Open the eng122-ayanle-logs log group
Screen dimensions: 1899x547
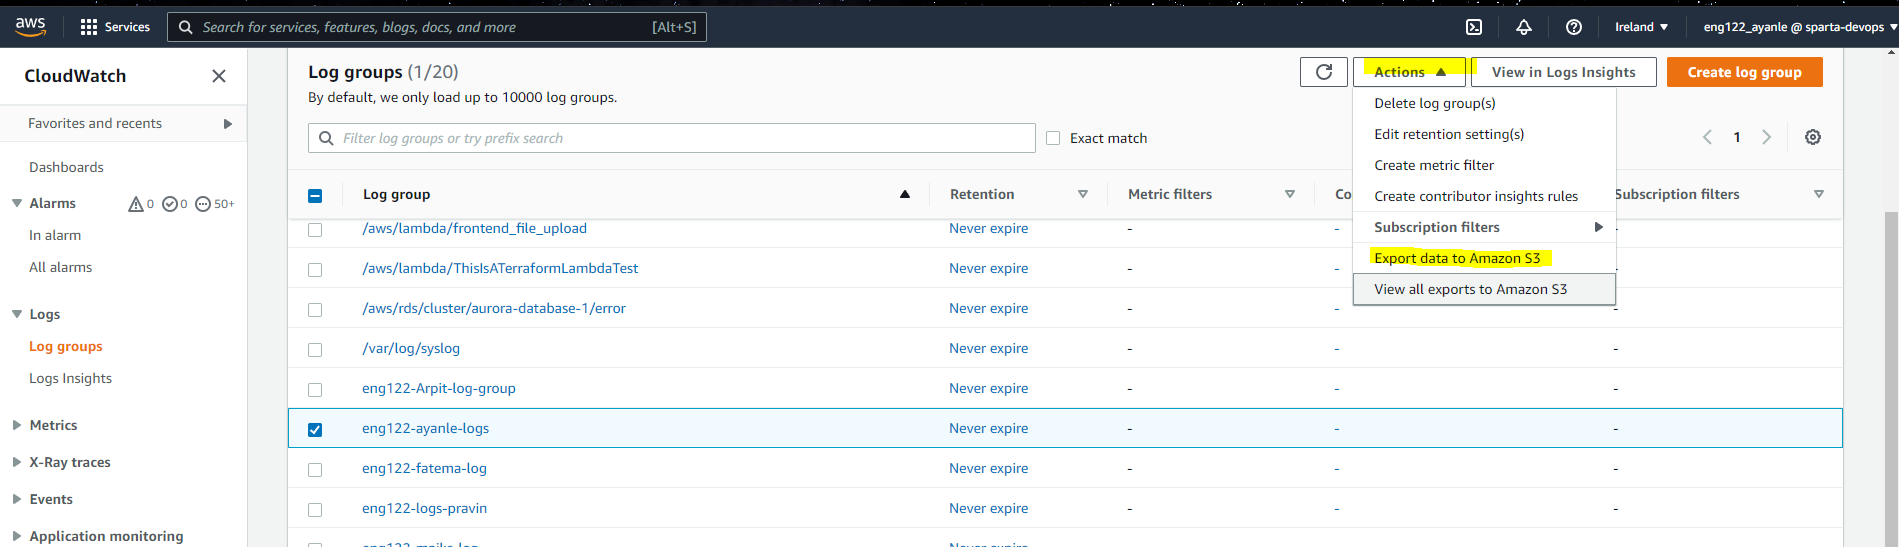pos(425,428)
